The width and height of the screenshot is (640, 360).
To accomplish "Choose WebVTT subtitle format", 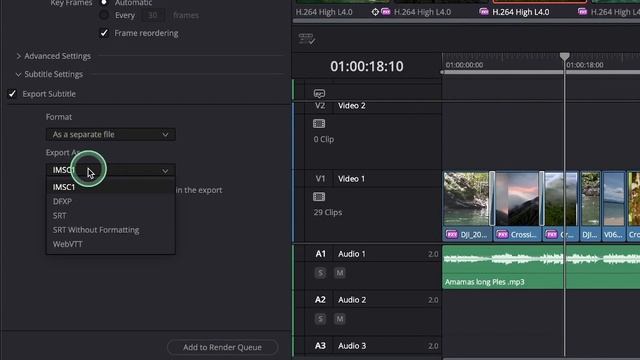I will pyautogui.click(x=111, y=244).
